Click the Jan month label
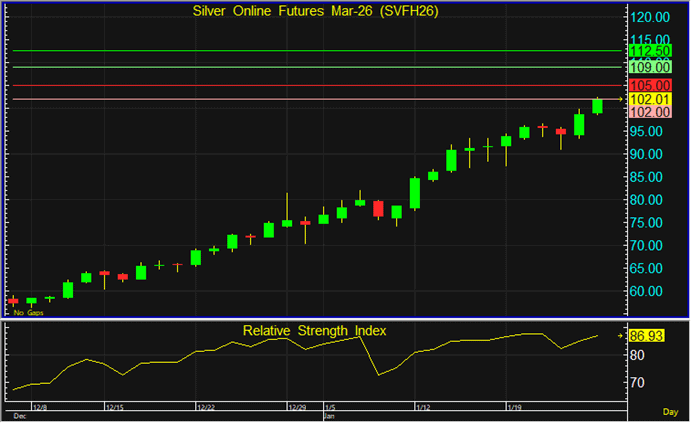691x423 pixels. coord(329,415)
